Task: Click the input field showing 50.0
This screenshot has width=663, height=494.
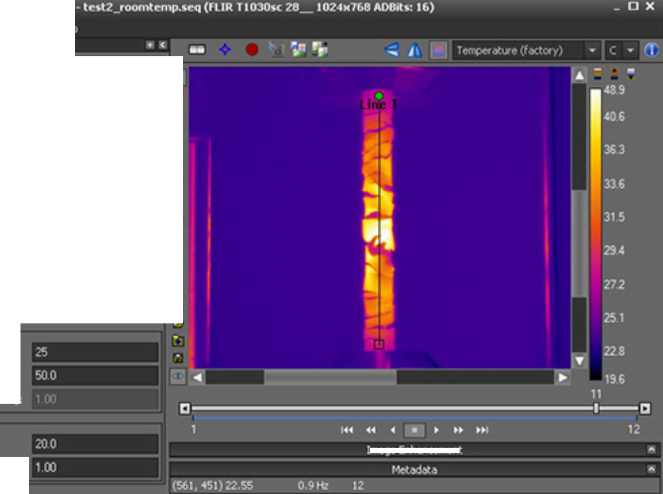Action: [95, 376]
